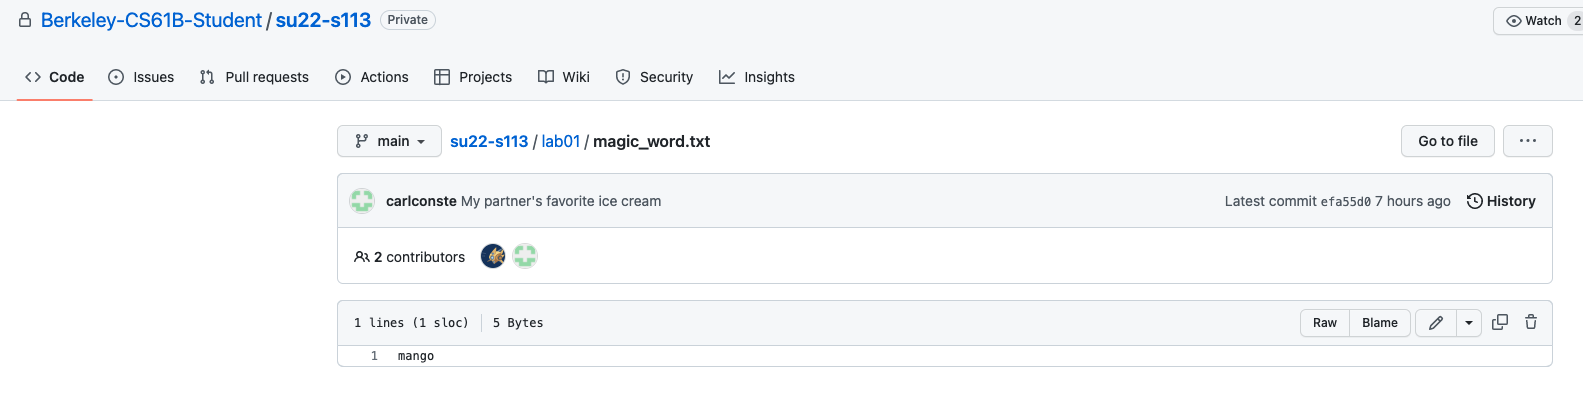Open the lab01 folder breadcrumb link
The height and width of the screenshot is (393, 1583).
pyautogui.click(x=561, y=141)
